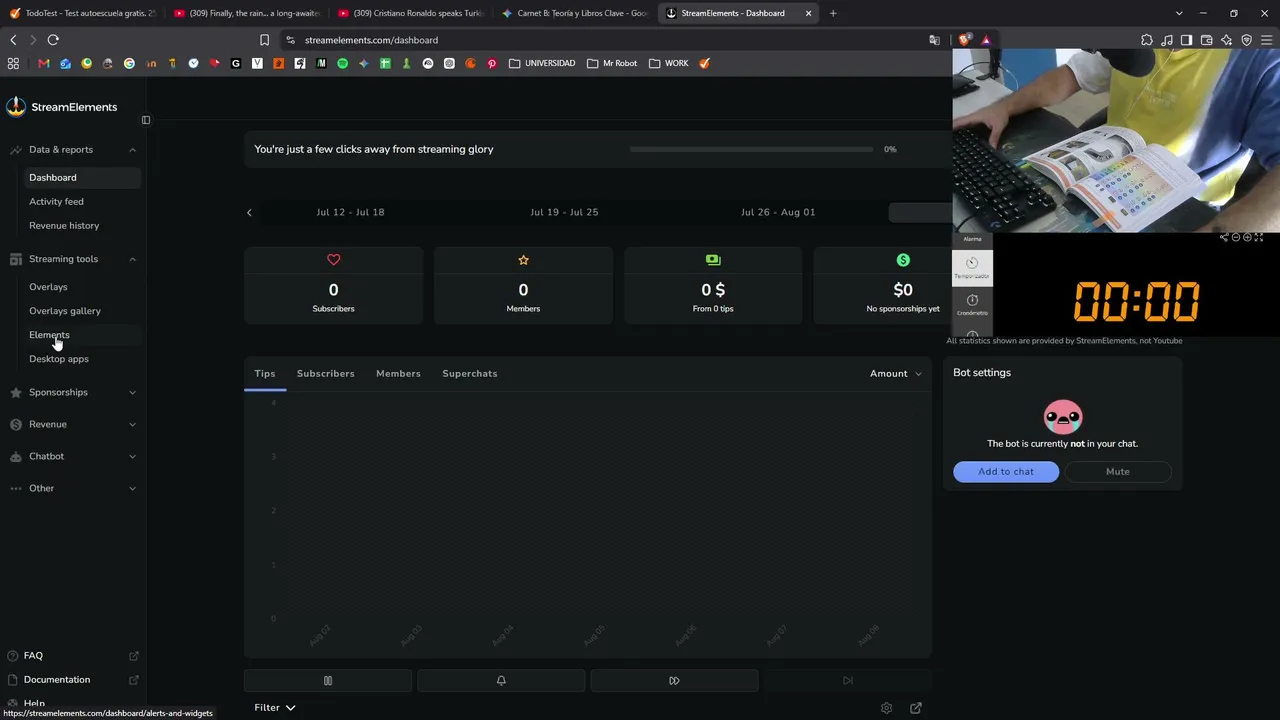This screenshot has width=1280, height=720.
Task: Open Overlays gallery in the sidebar
Action: coord(83,311)
